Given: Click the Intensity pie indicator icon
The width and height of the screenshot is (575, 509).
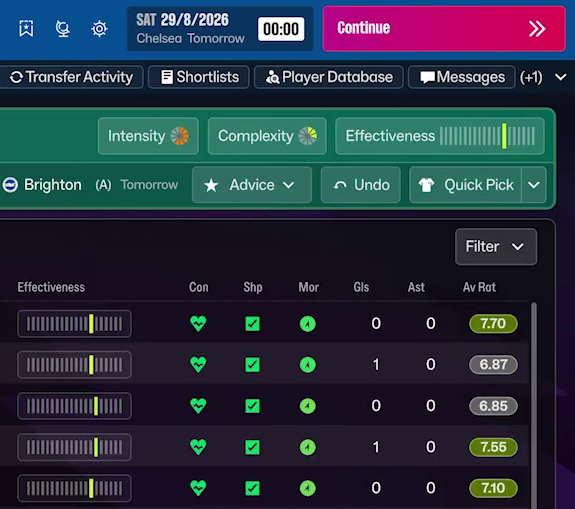Looking at the screenshot, I should (179, 136).
